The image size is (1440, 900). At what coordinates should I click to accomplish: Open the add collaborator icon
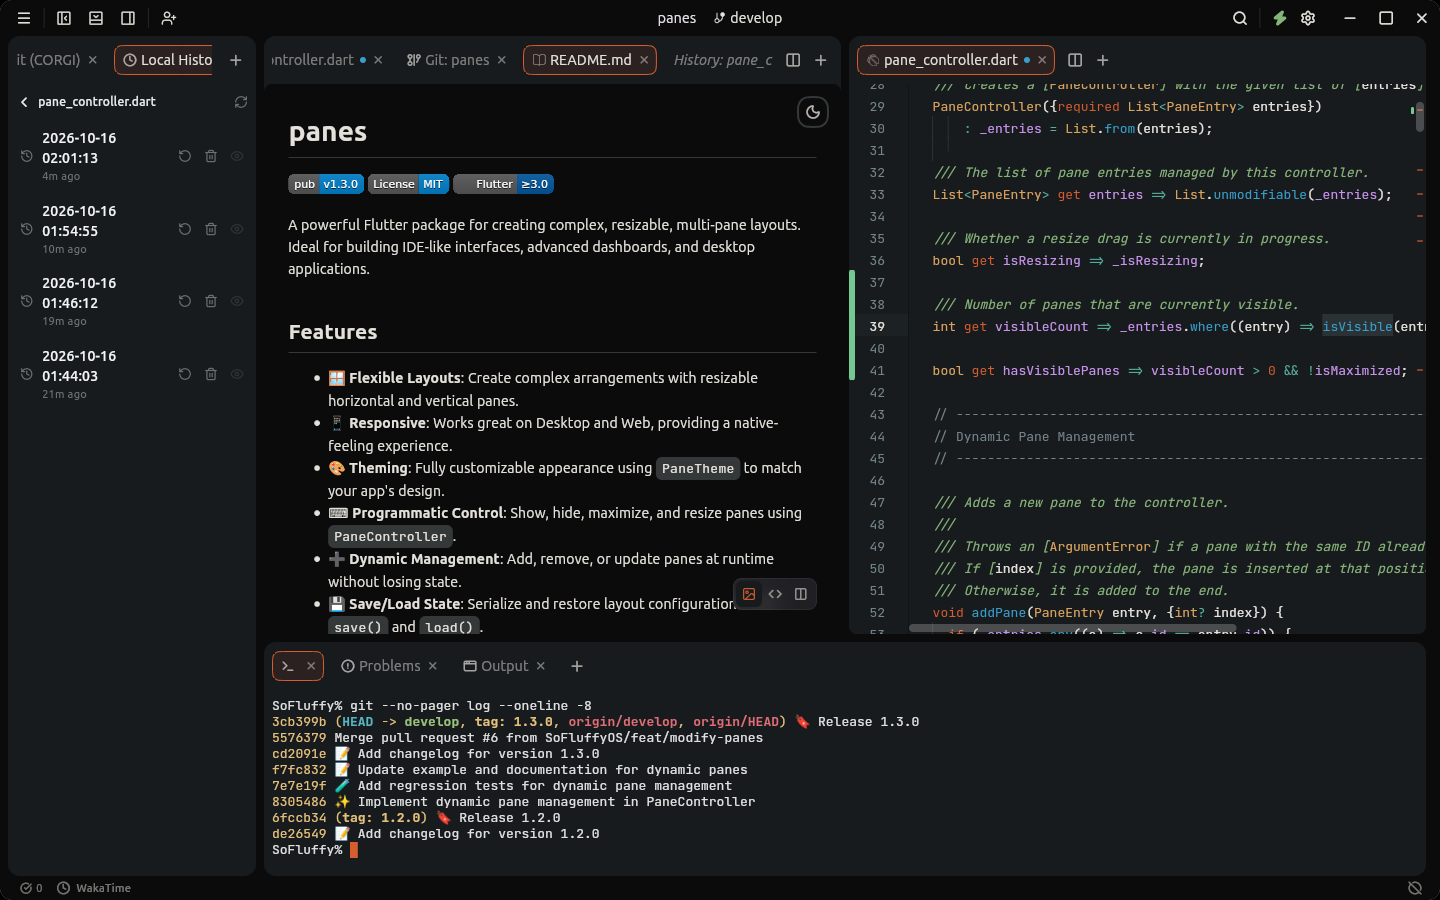(169, 18)
